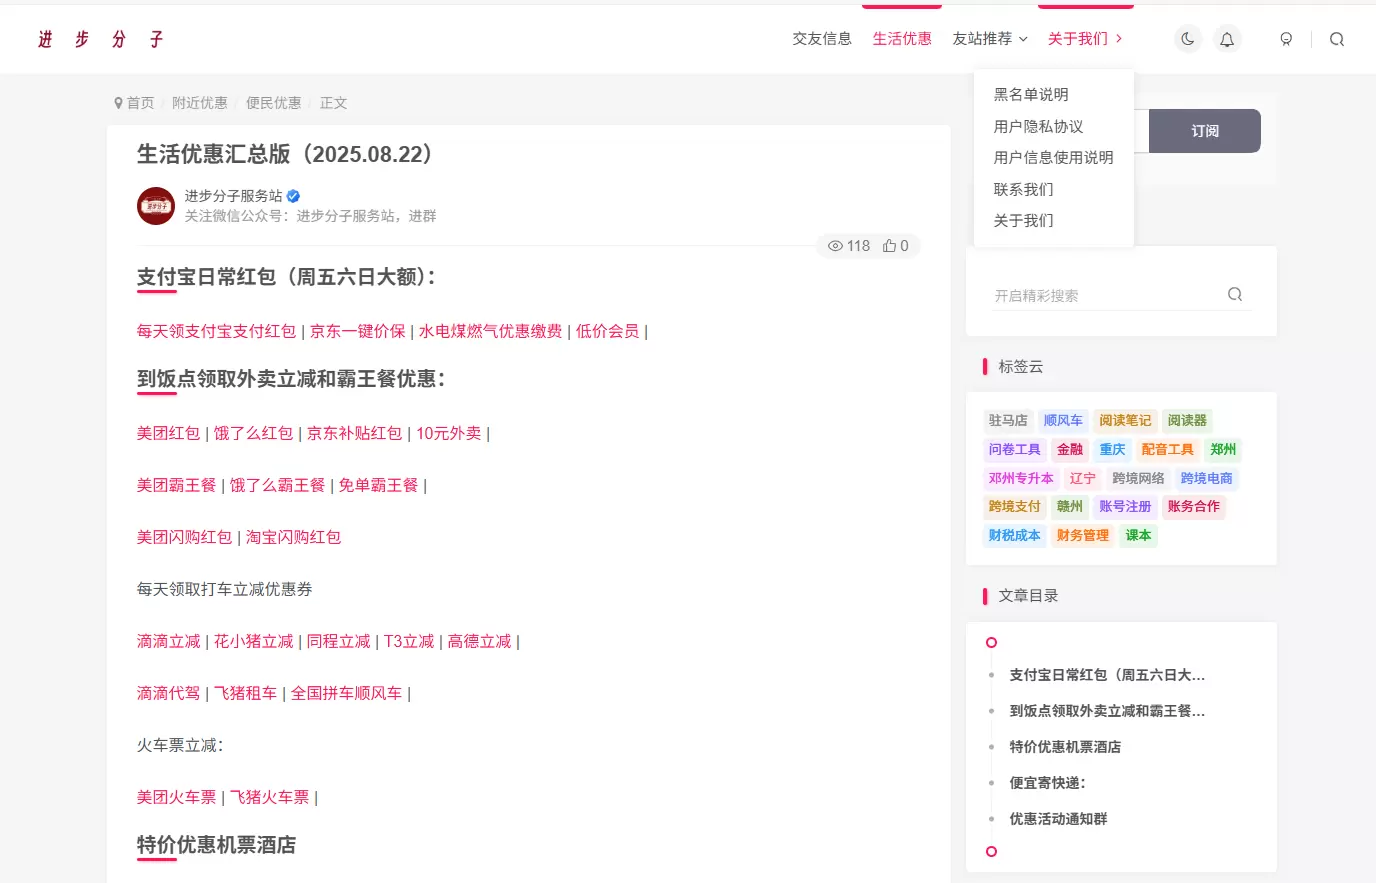Open the 生活优惠 navigation tab

click(x=902, y=39)
